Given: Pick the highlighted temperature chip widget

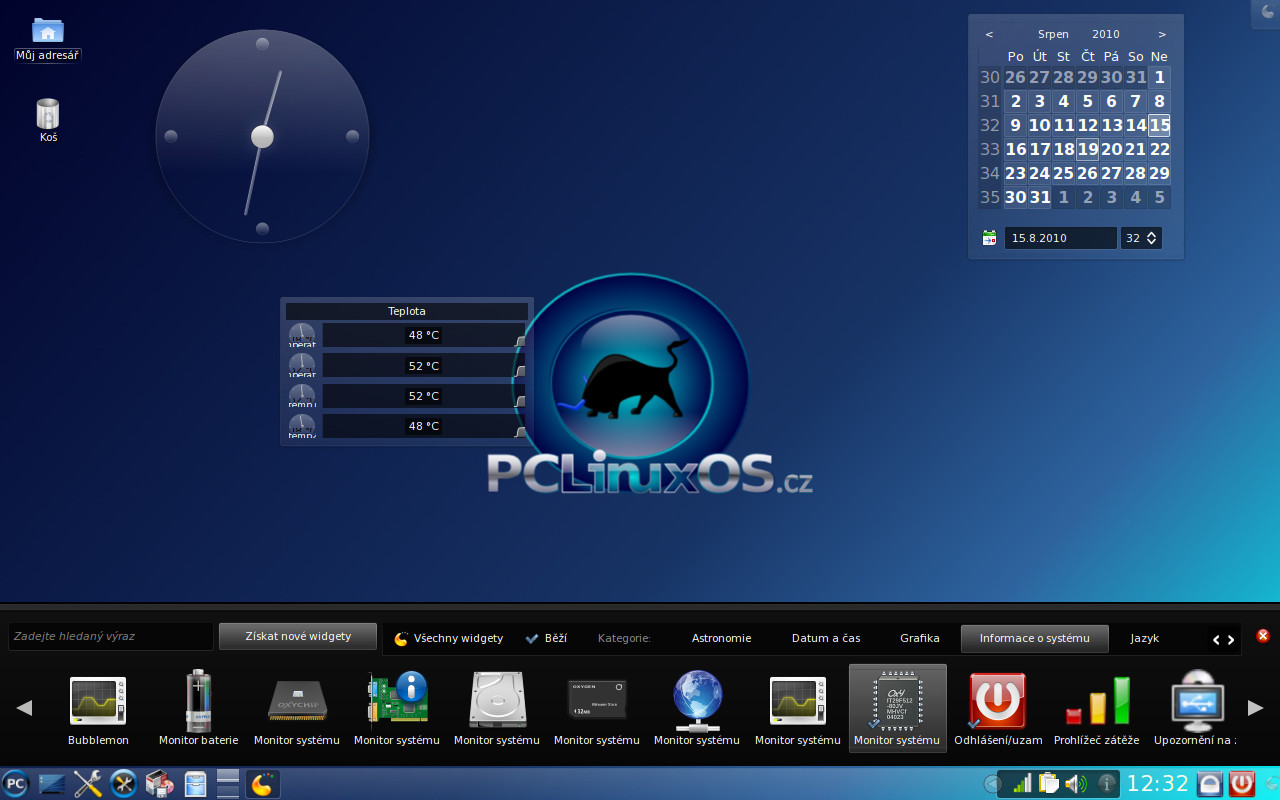Looking at the screenshot, I should click(897, 708).
